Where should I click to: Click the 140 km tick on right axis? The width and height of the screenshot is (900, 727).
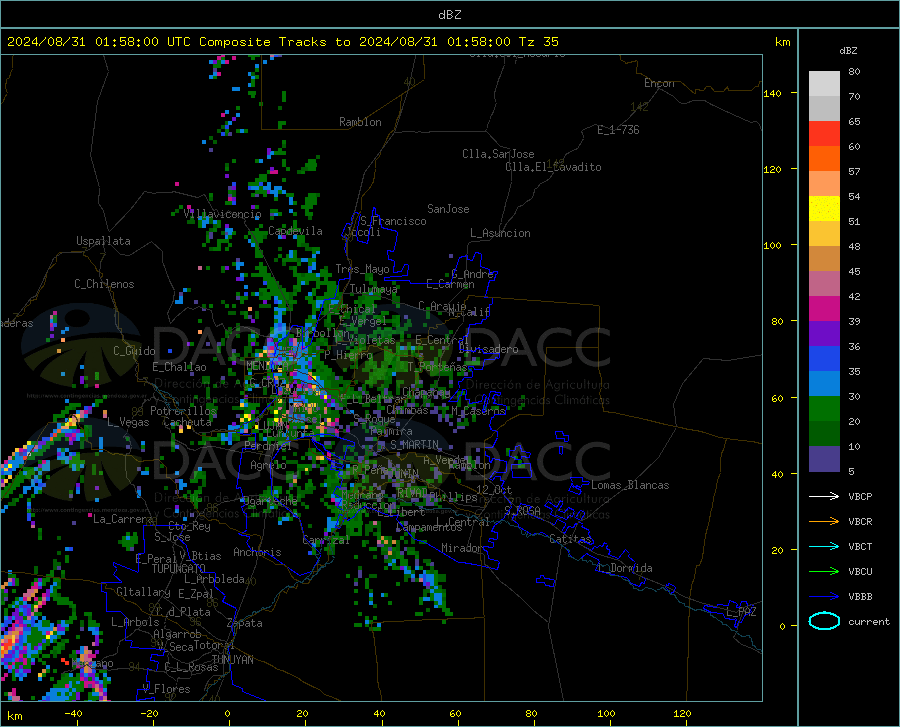coord(773,93)
